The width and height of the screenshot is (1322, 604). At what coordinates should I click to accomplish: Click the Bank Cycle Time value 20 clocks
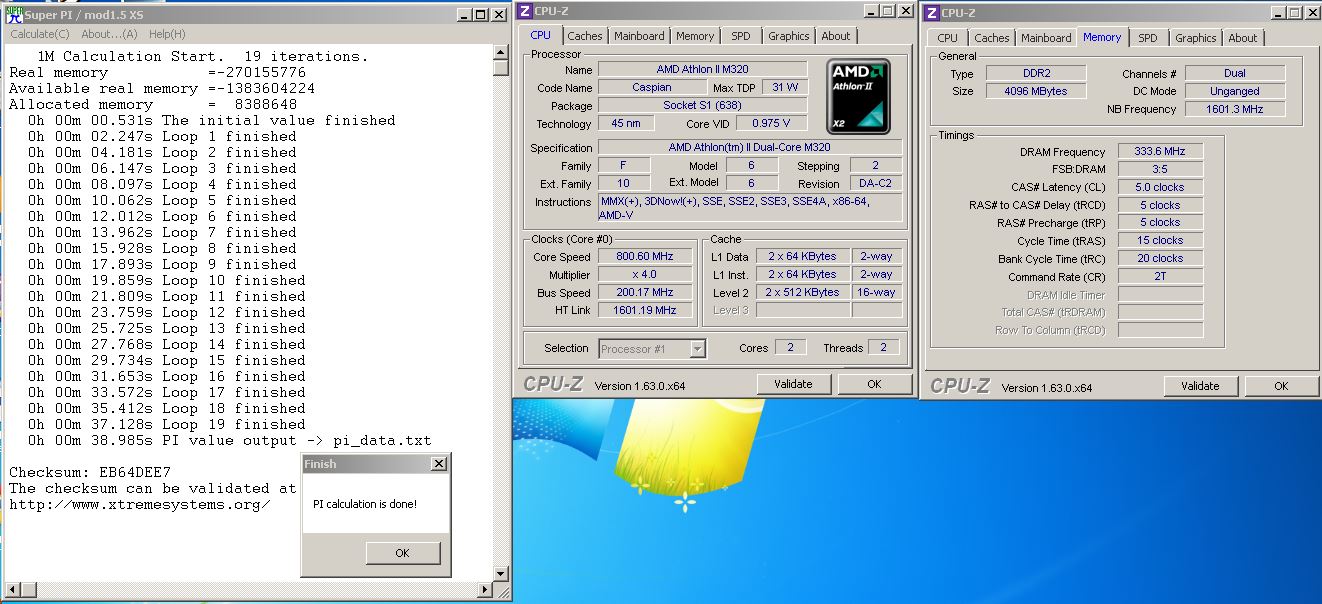pos(1160,258)
